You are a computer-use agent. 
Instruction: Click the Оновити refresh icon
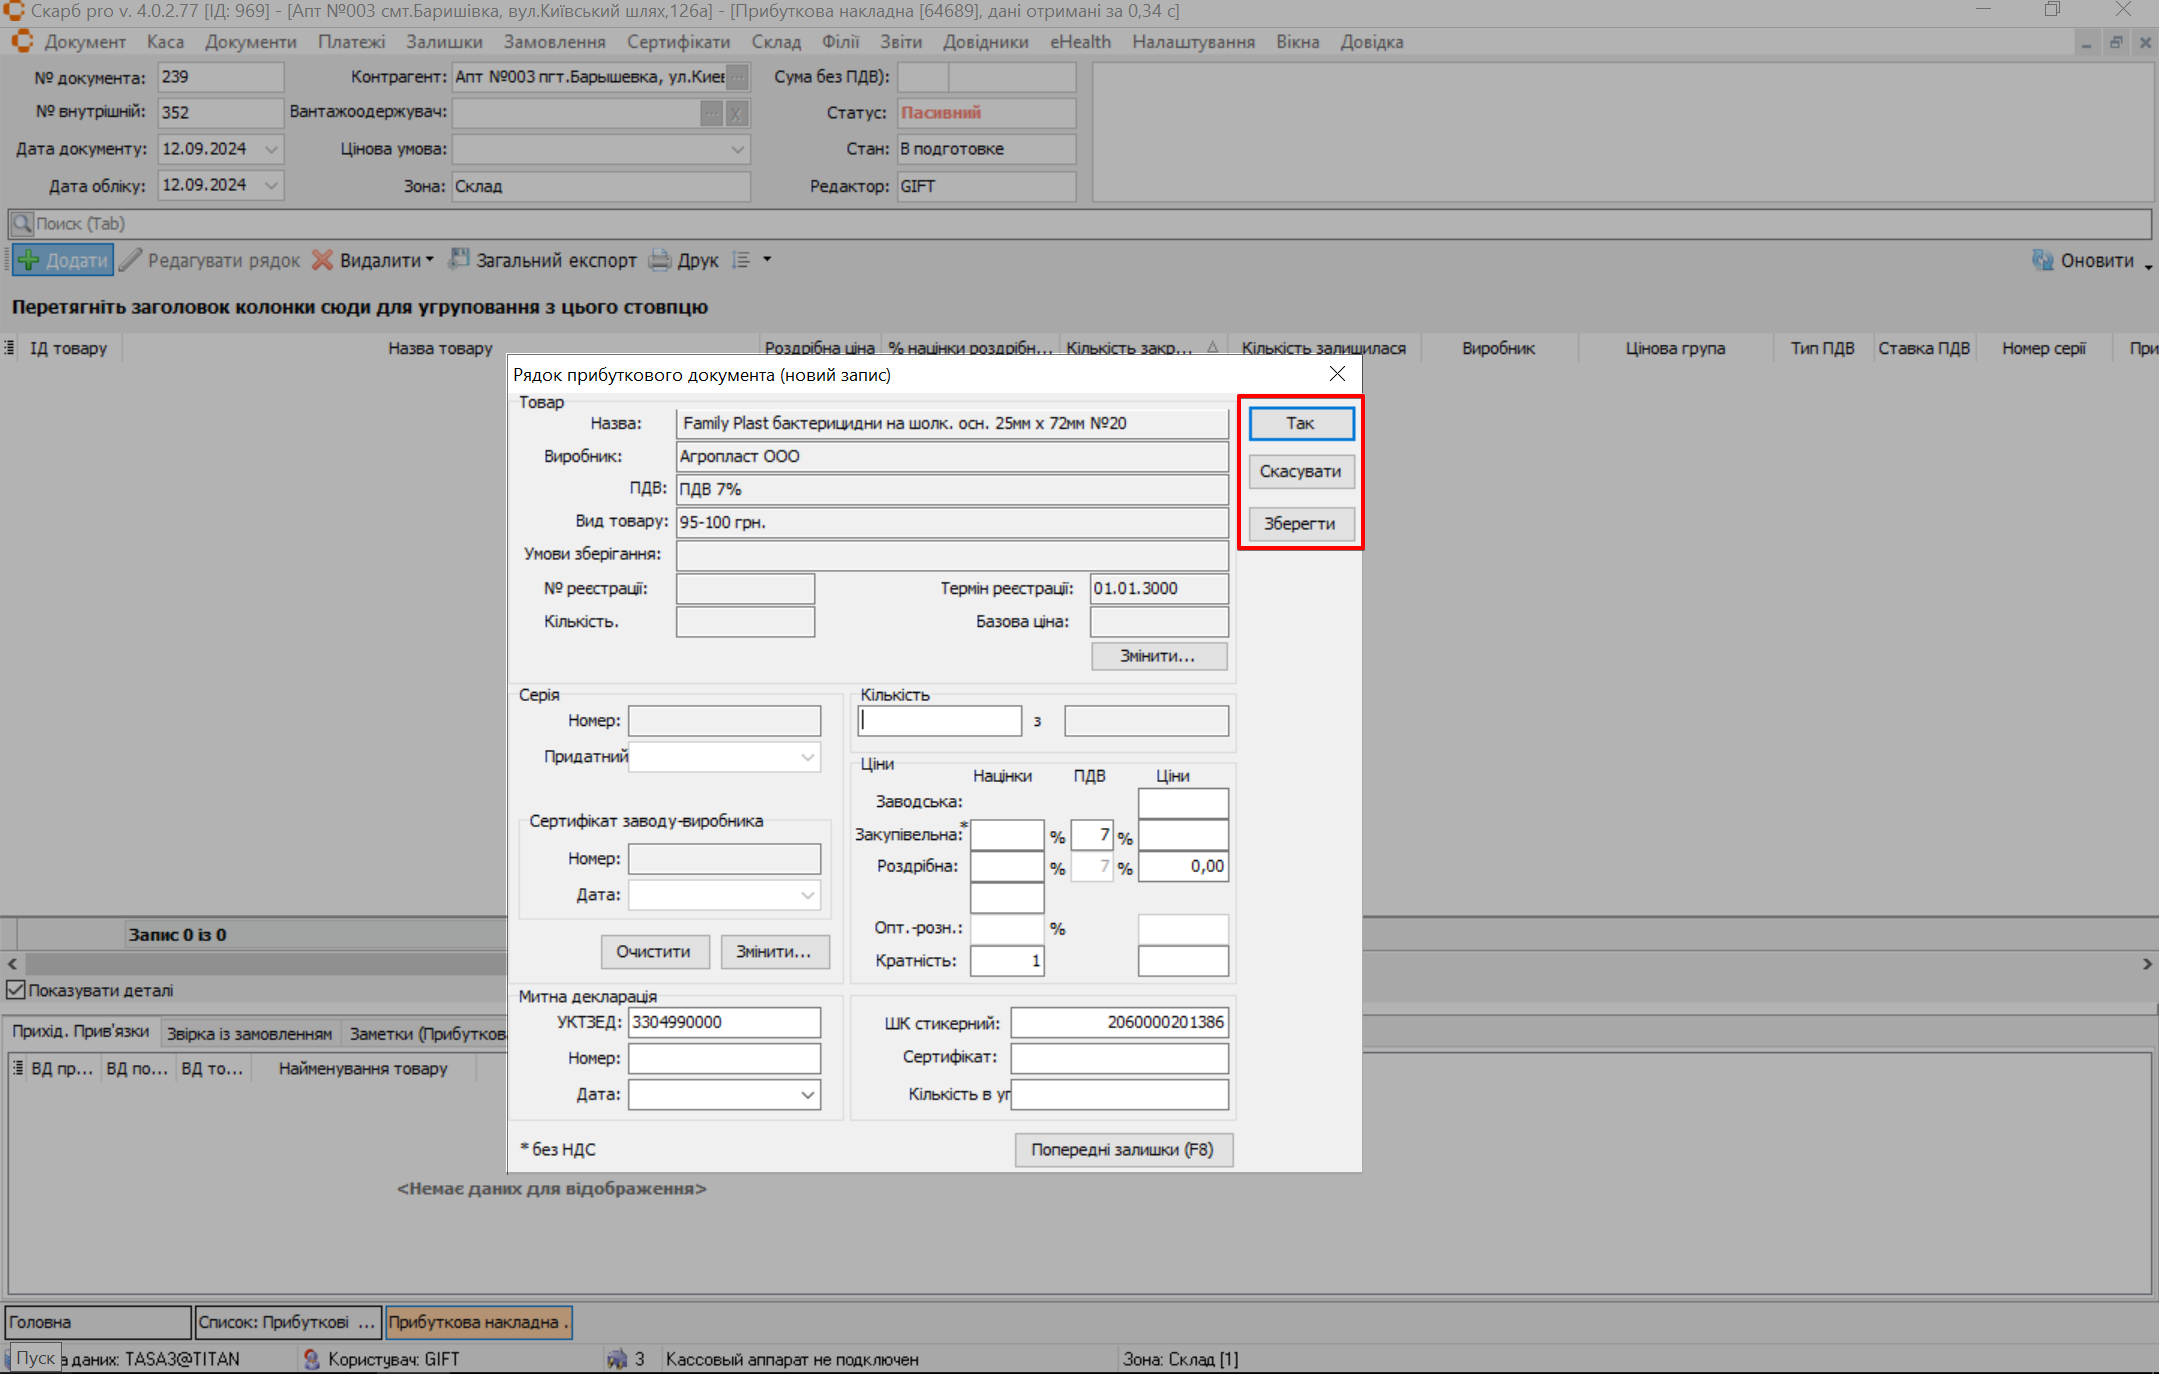[x=2043, y=260]
